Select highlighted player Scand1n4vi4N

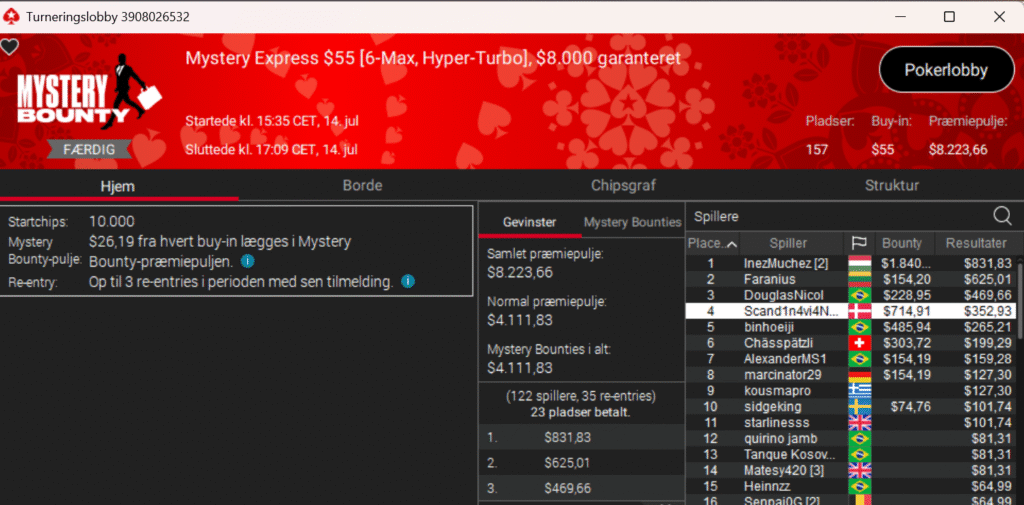[x=850, y=311]
